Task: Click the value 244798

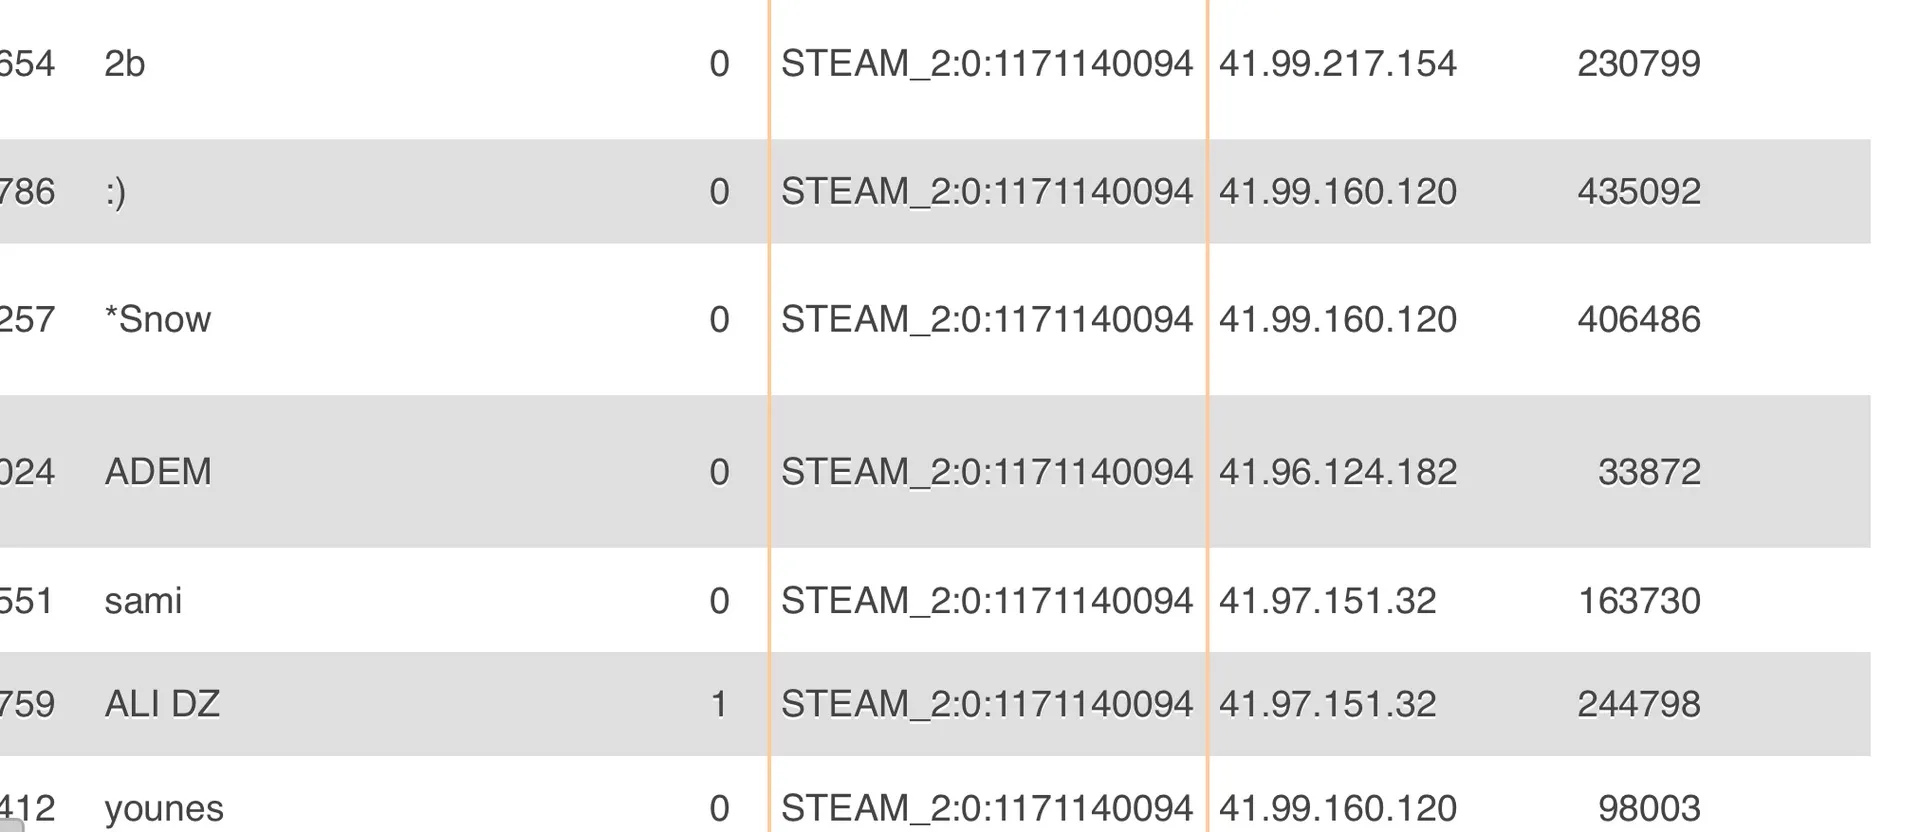Action: [x=1638, y=705]
